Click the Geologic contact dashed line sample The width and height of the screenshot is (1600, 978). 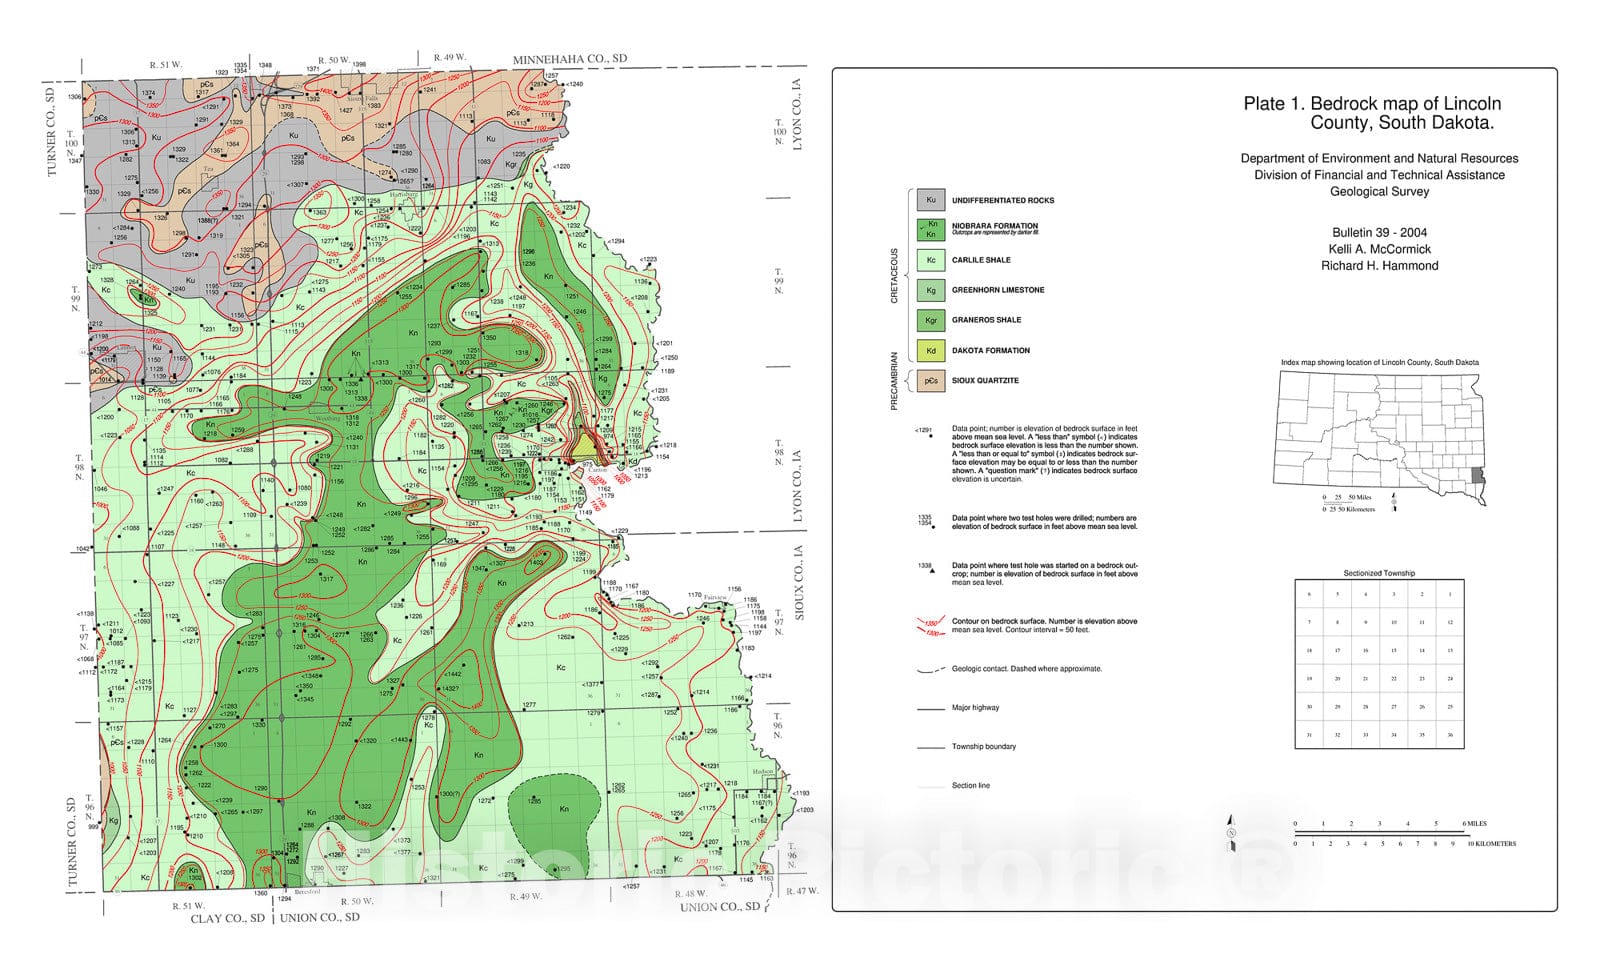pos(931,670)
